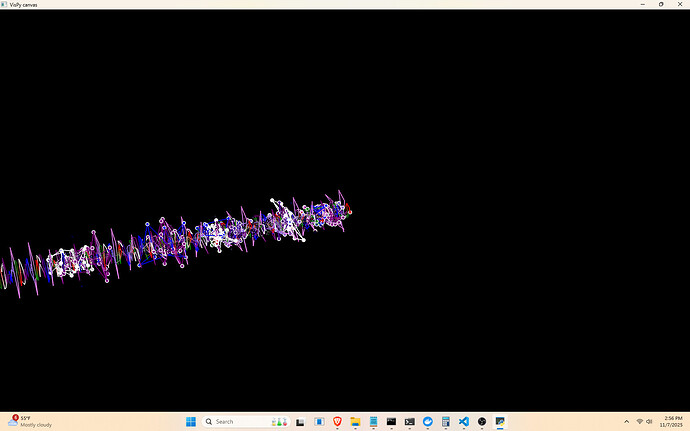Launch Brave browser from the taskbar

point(337,422)
